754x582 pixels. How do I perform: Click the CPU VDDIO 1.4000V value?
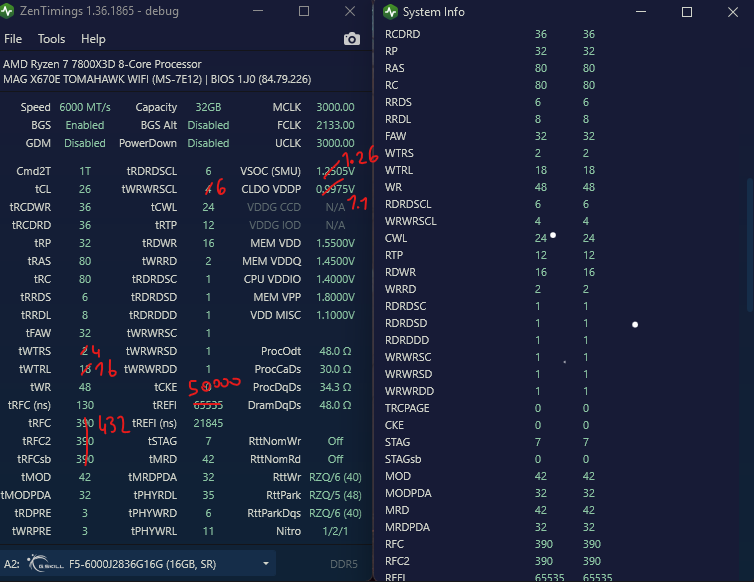coord(335,279)
